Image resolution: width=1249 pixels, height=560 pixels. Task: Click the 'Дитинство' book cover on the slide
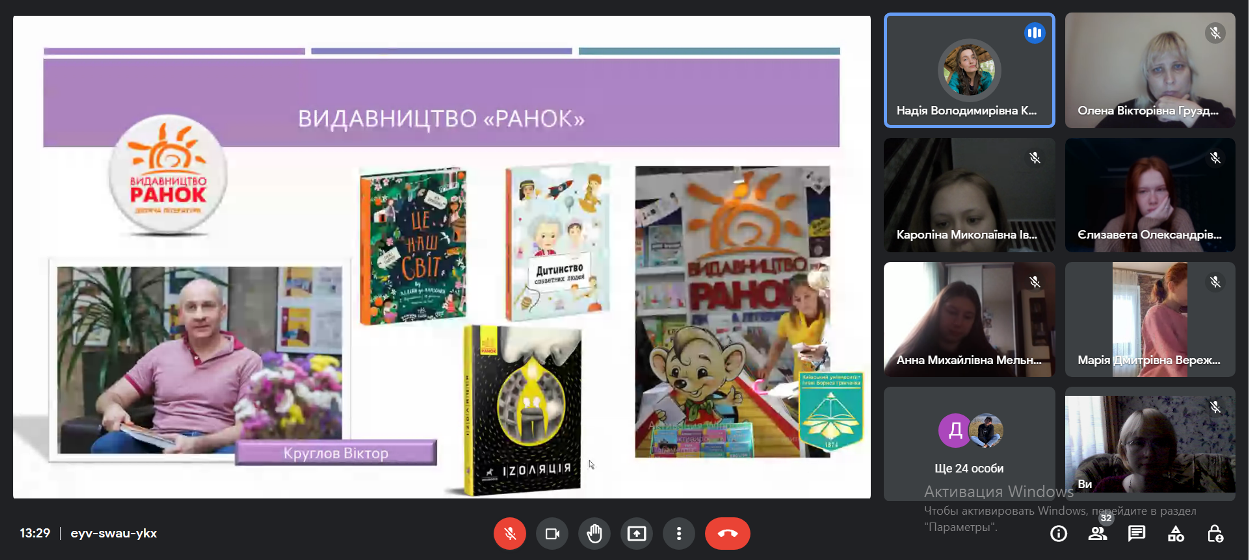point(558,243)
